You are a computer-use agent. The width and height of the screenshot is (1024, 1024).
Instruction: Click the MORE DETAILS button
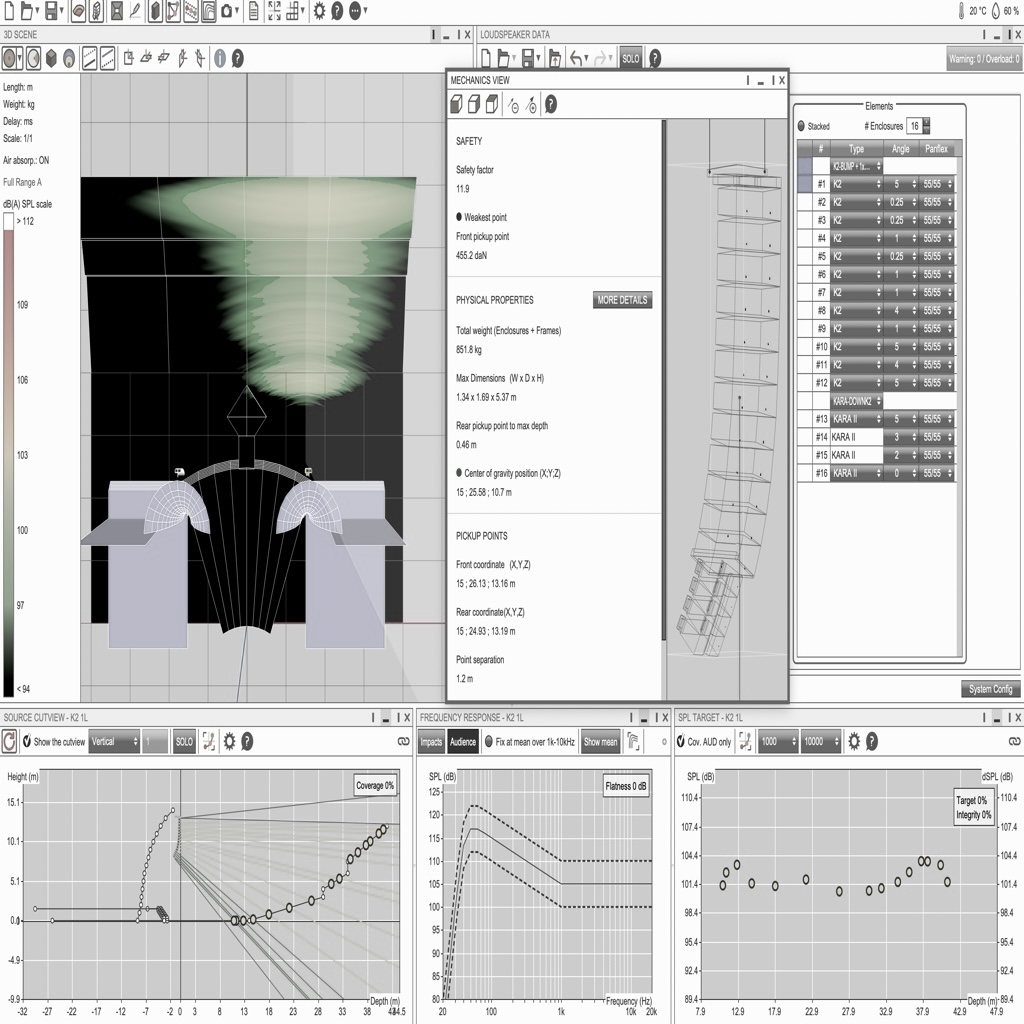coord(622,300)
